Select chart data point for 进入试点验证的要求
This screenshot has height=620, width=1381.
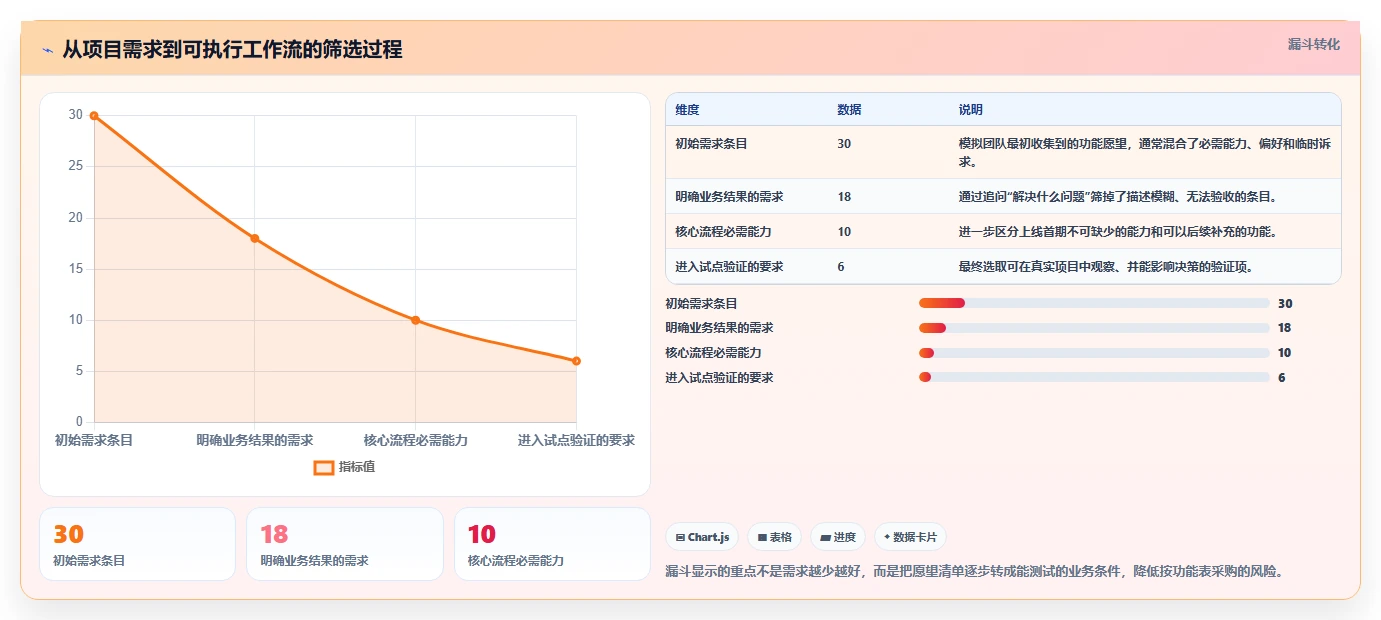[x=576, y=361]
